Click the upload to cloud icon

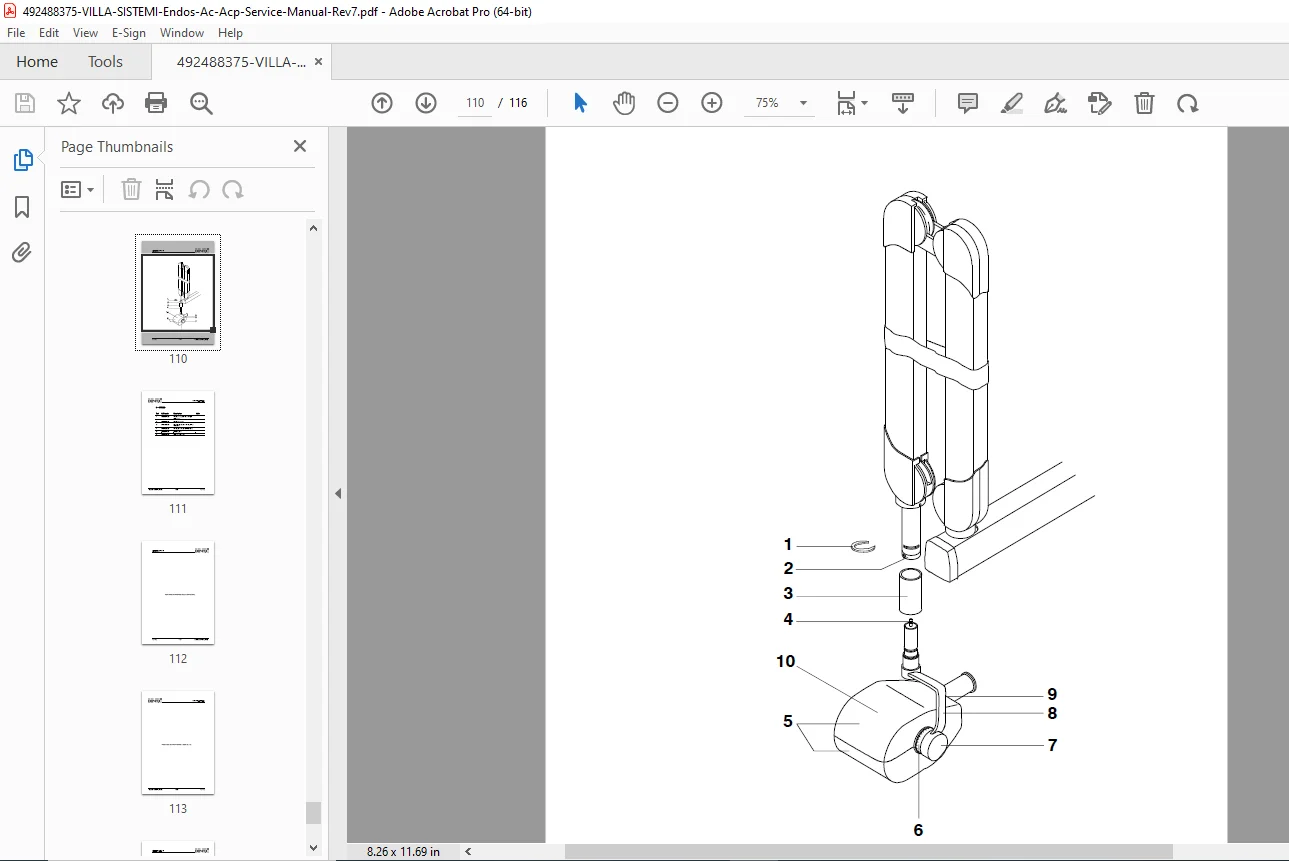point(113,103)
